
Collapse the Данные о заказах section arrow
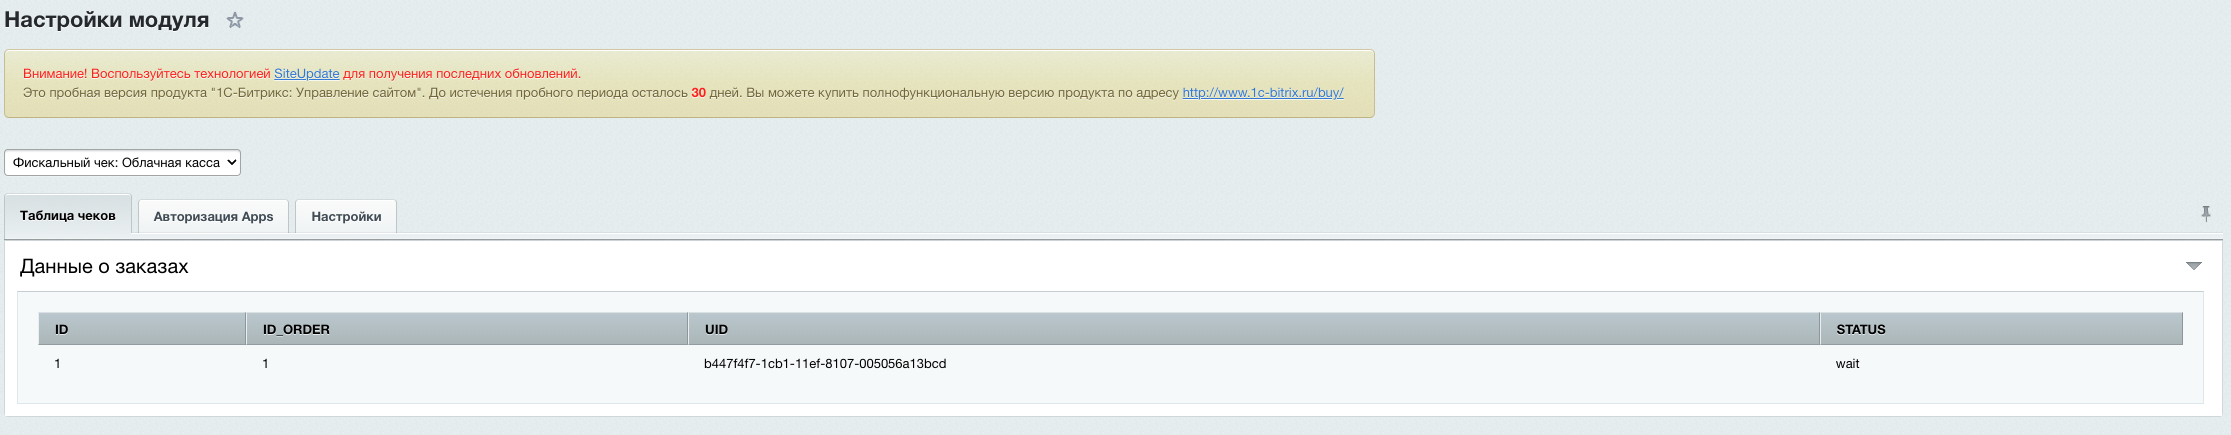tap(2193, 266)
